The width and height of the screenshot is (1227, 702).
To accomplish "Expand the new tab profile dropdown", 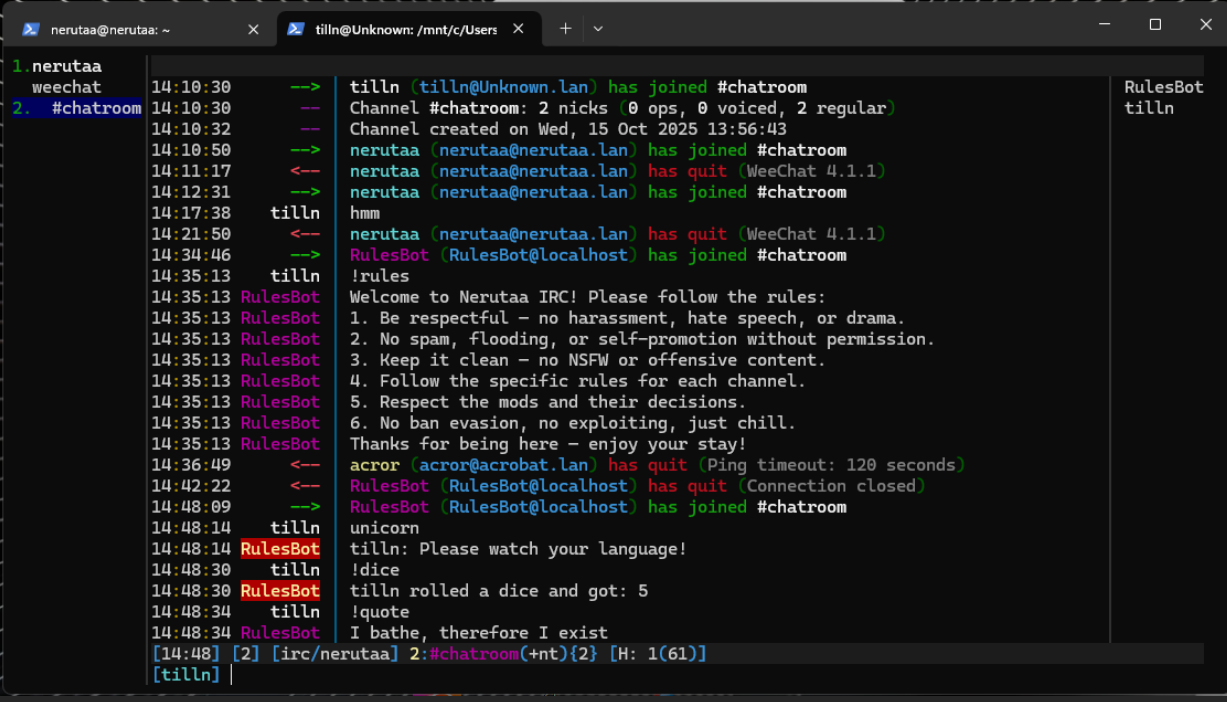I will (598, 29).
